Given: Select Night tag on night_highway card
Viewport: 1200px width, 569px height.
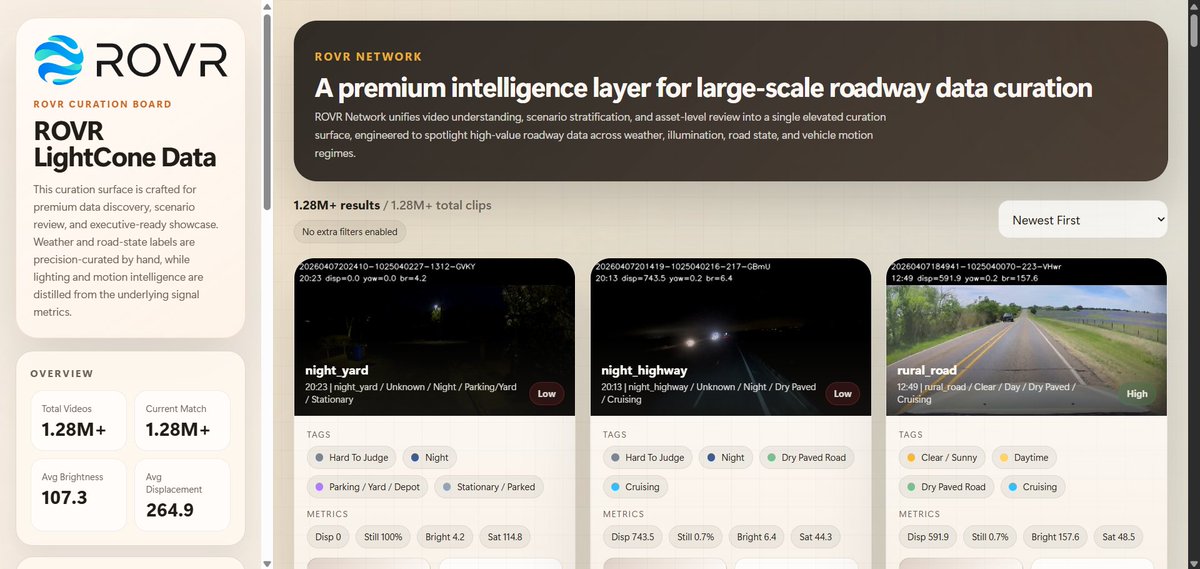Looking at the screenshot, I should click(725, 457).
